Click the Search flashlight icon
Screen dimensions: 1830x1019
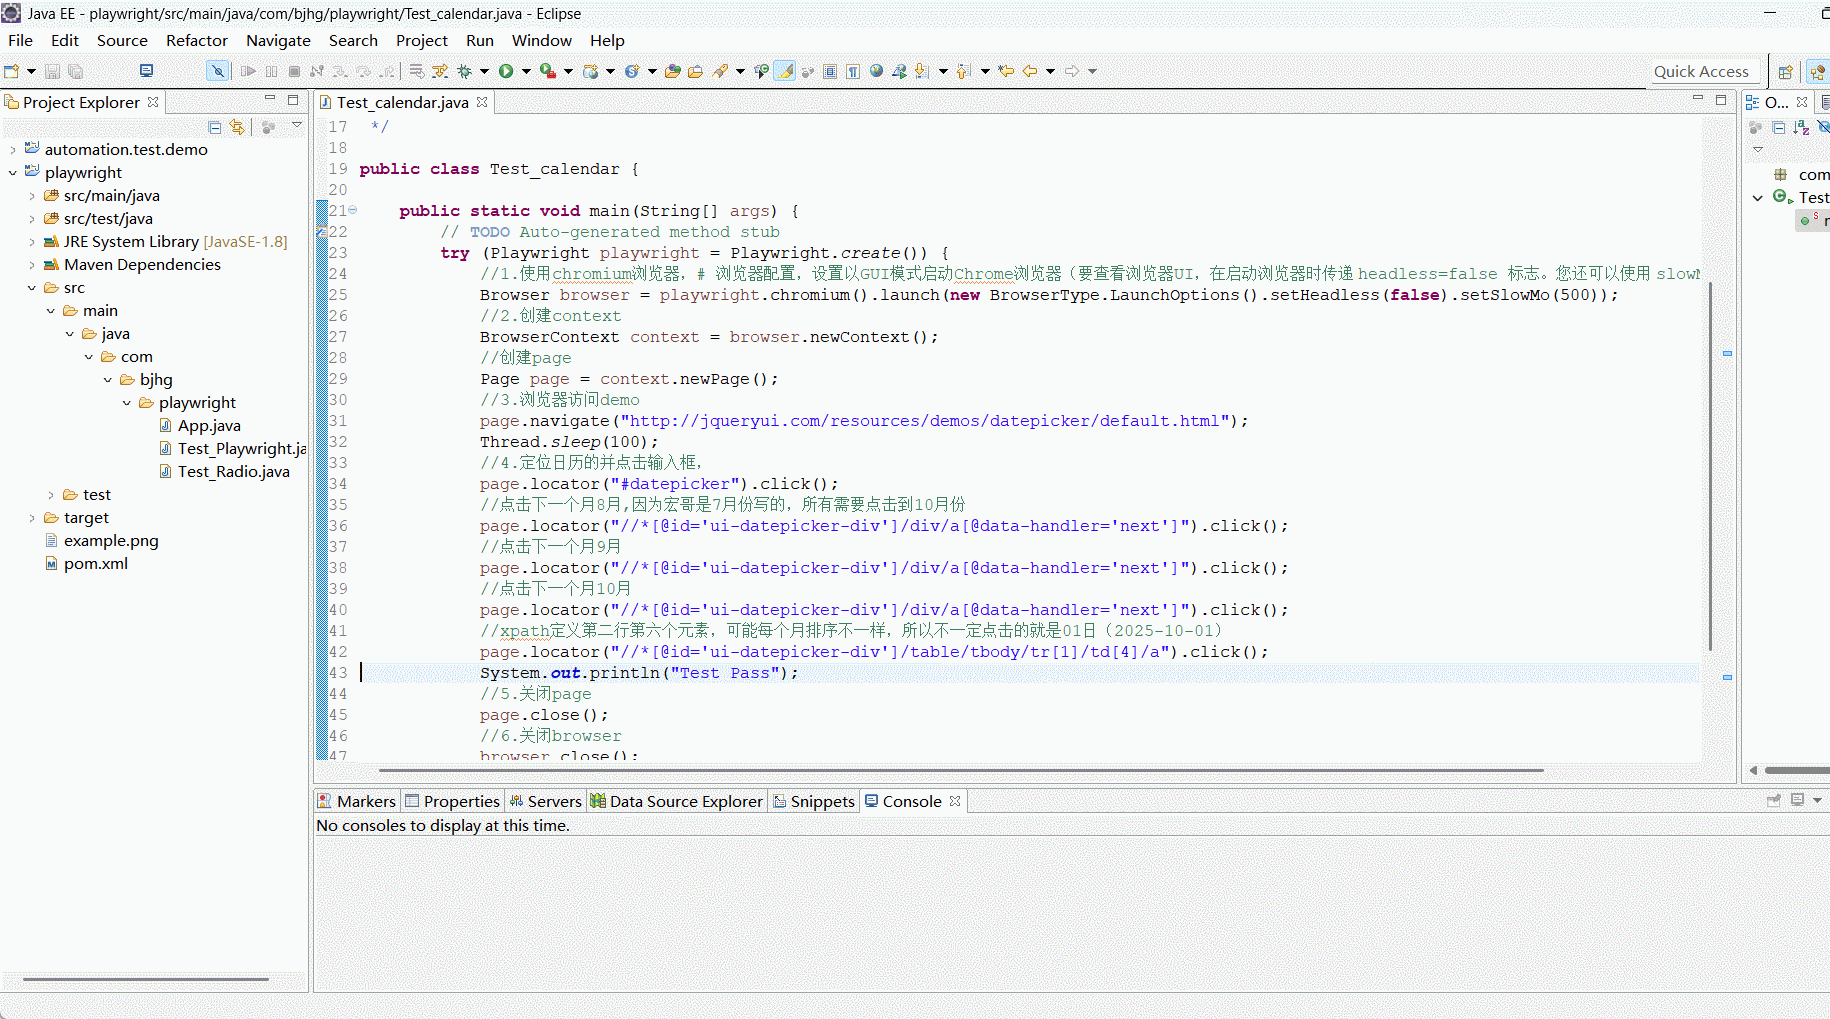coord(720,71)
